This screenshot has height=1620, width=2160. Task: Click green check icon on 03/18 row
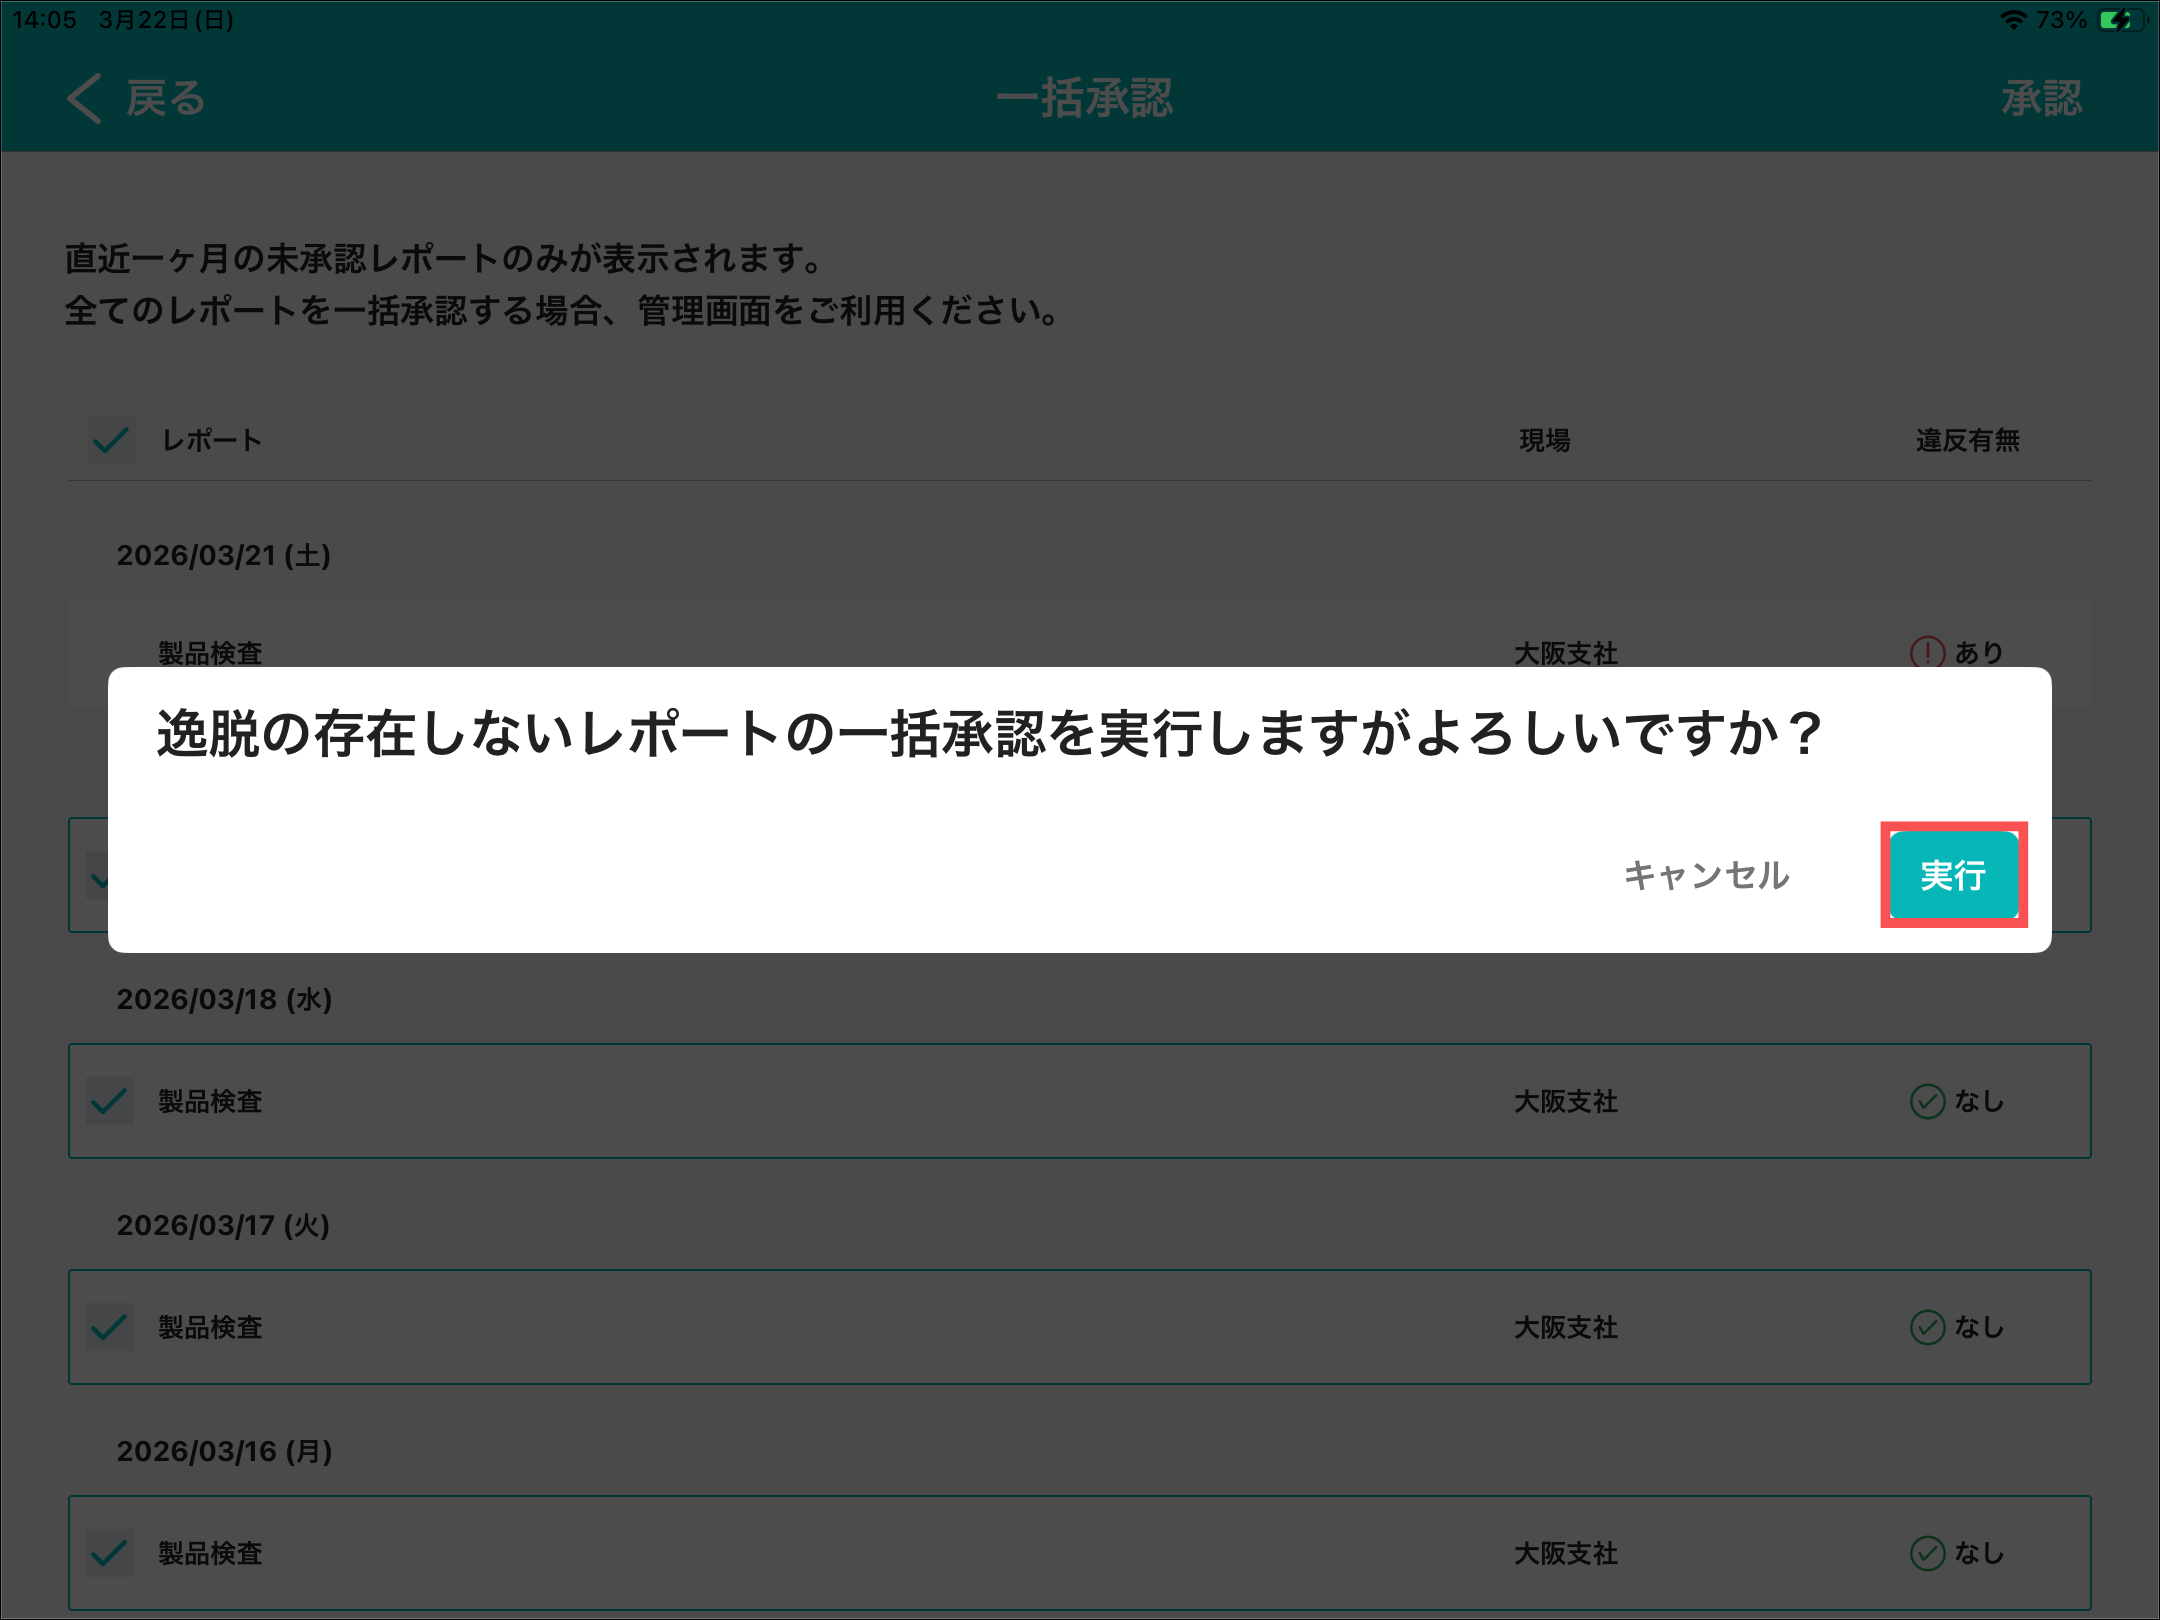pos(1927,1101)
